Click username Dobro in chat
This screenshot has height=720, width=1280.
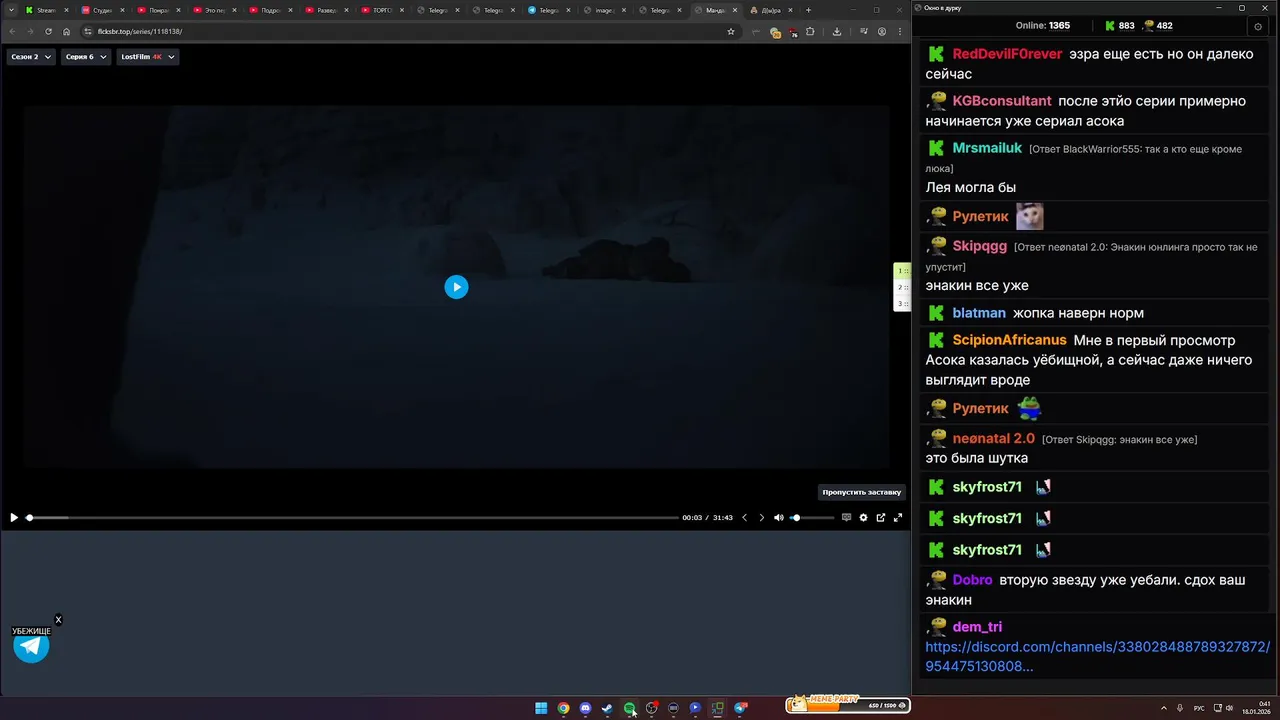pos(972,580)
